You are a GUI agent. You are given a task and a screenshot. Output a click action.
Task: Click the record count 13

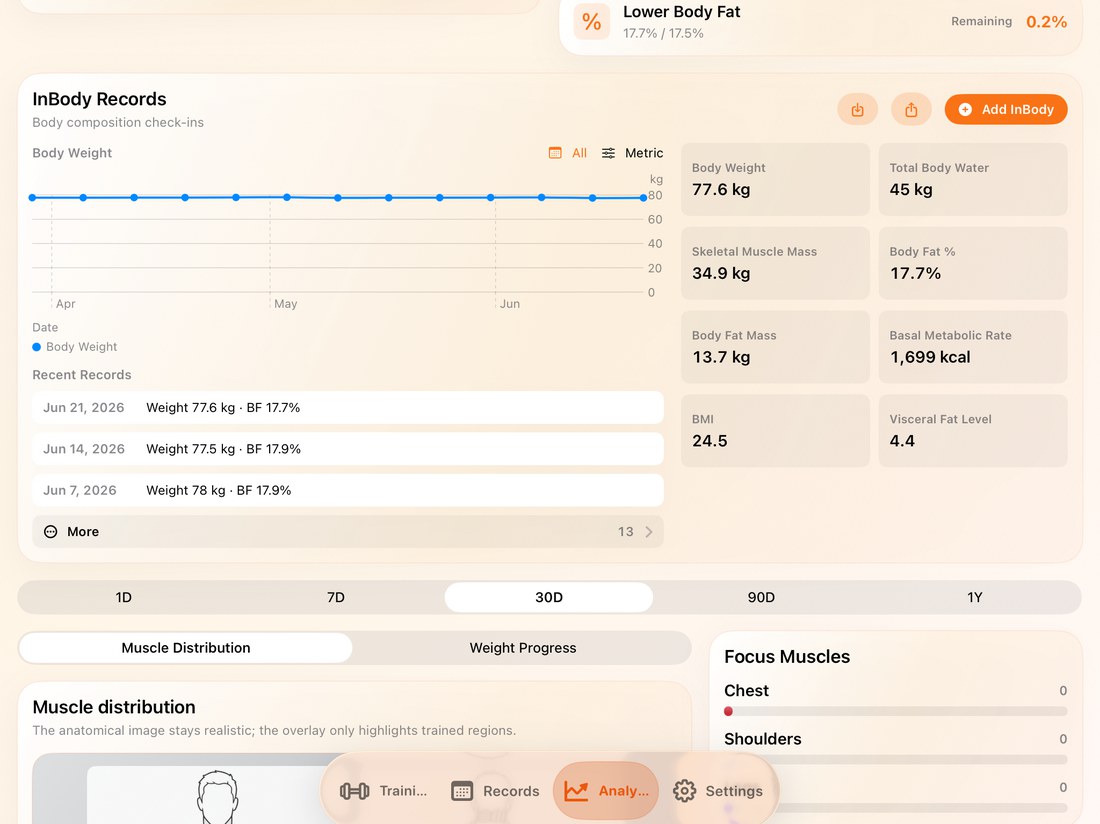(626, 532)
